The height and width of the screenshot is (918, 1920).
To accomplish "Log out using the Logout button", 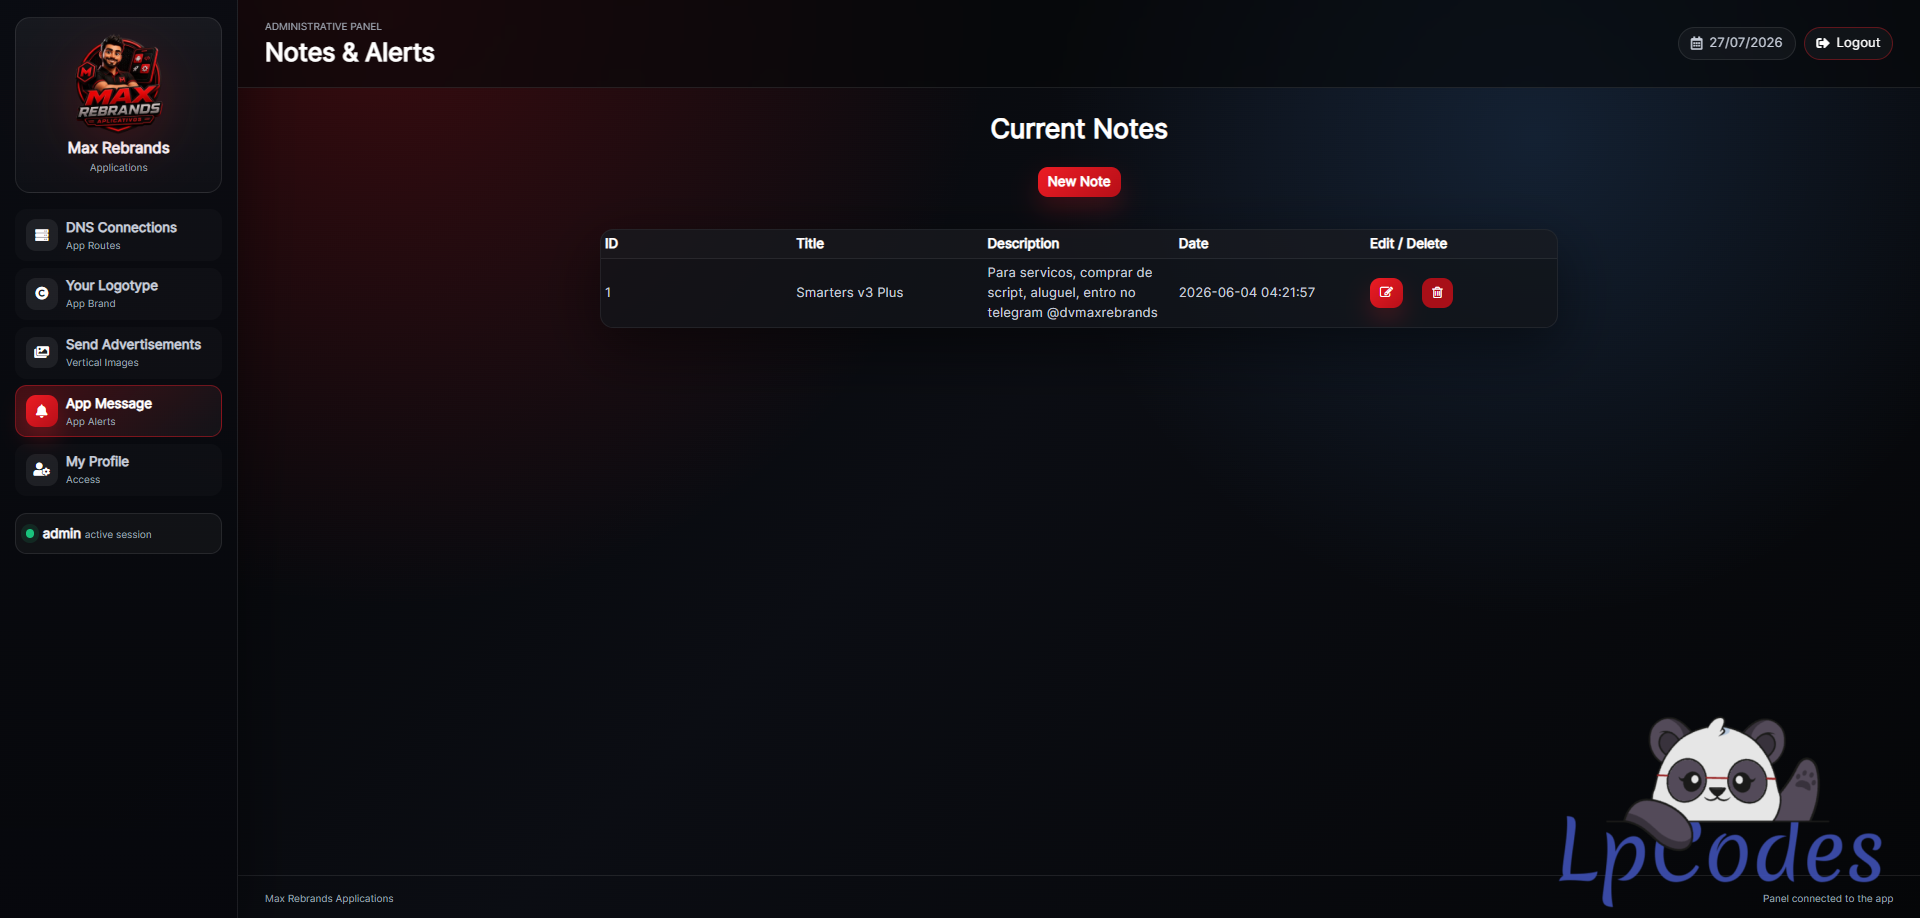I will coord(1848,43).
